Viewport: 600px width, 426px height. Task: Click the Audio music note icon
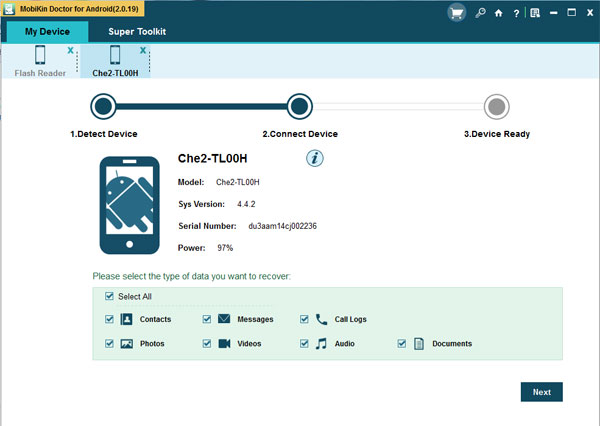tap(321, 343)
